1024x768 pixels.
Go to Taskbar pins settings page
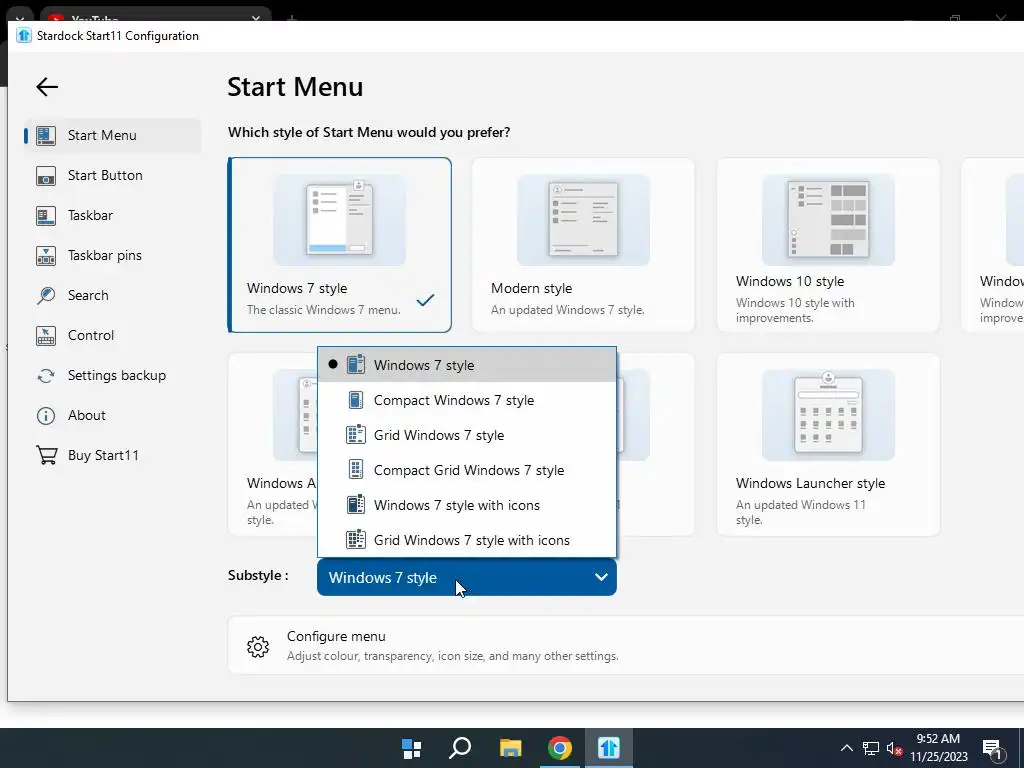pos(112,255)
